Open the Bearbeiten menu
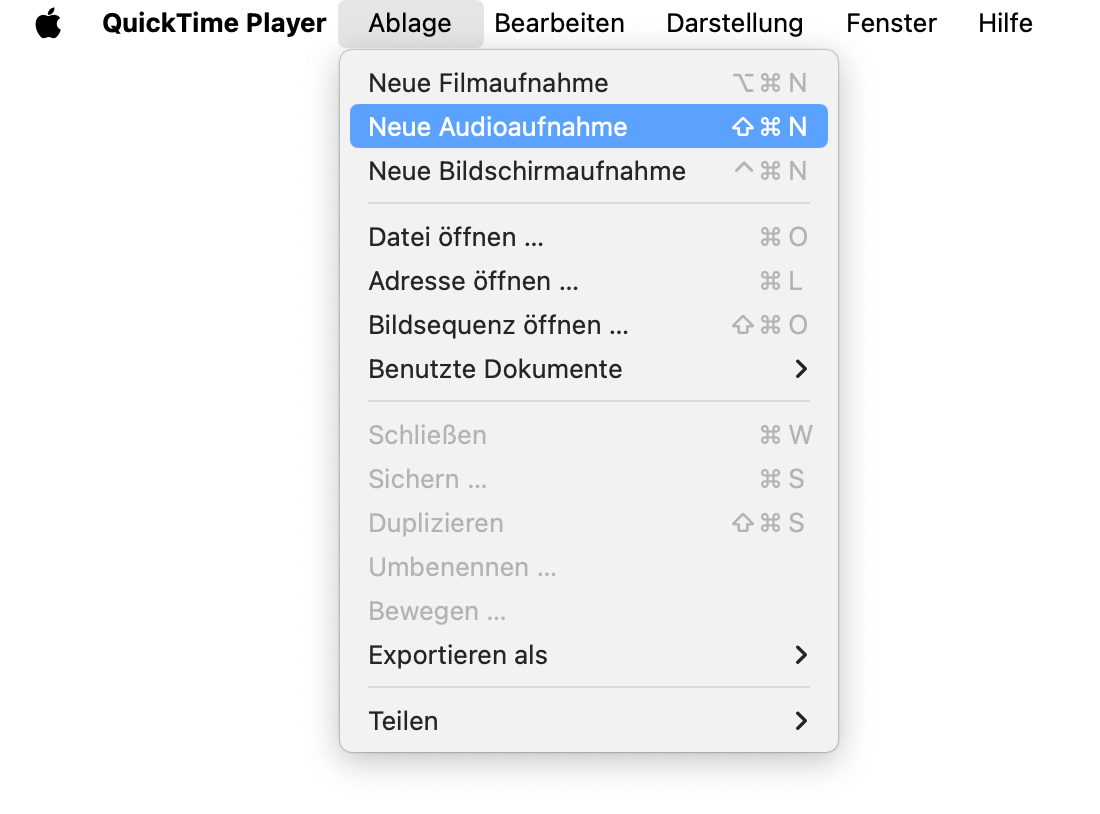1100x814 pixels. point(559,24)
